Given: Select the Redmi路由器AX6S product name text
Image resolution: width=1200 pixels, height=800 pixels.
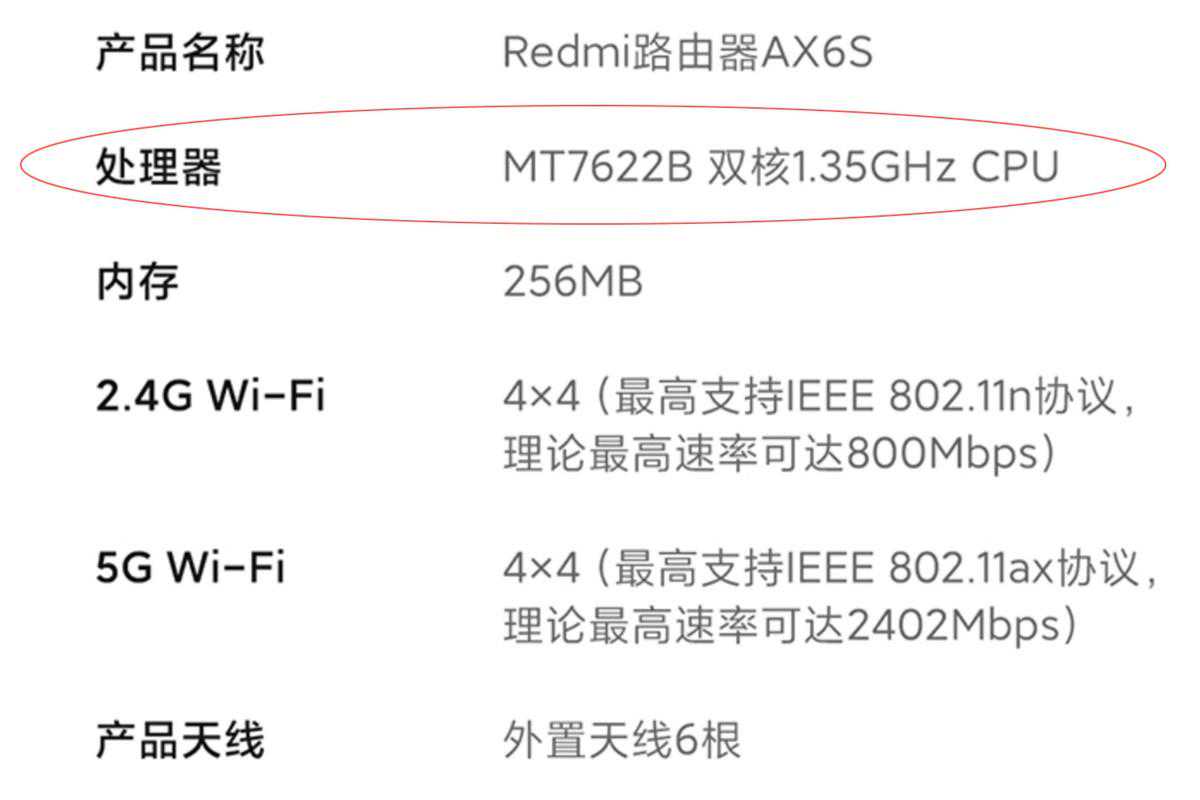Looking at the screenshot, I should click(687, 52).
